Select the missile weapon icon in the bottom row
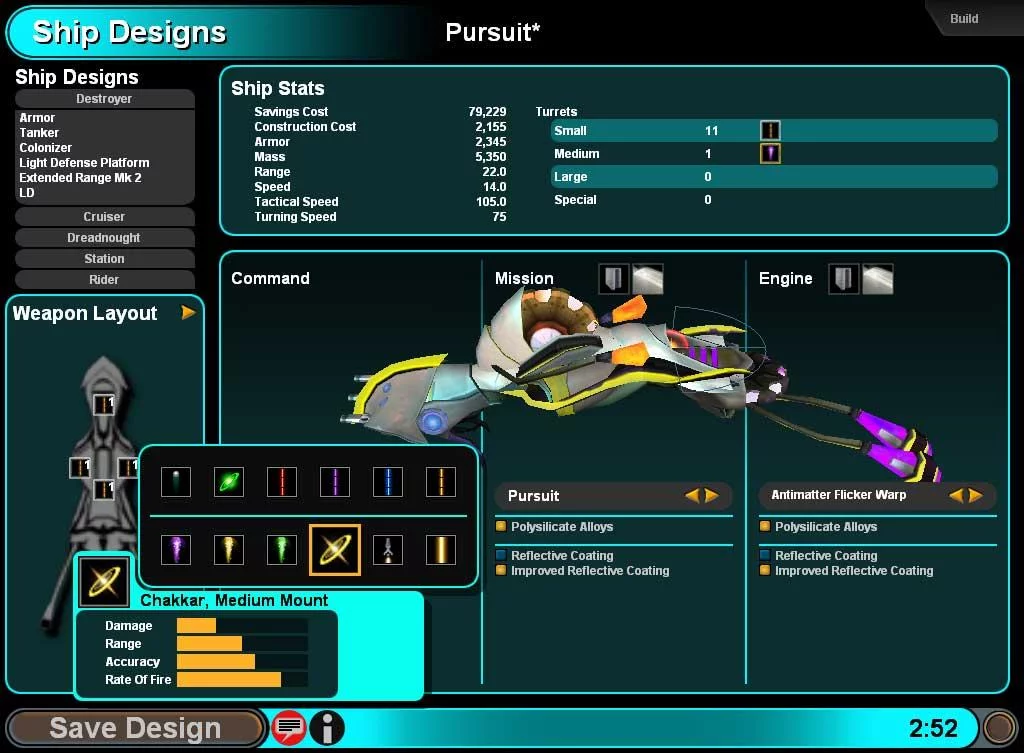 click(x=387, y=549)
